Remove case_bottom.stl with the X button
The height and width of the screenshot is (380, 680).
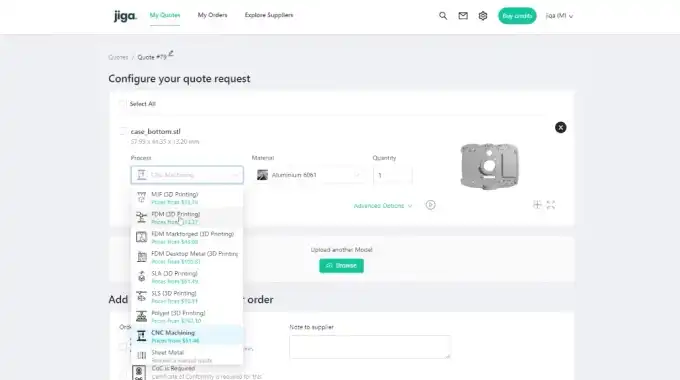click(560, 127)
